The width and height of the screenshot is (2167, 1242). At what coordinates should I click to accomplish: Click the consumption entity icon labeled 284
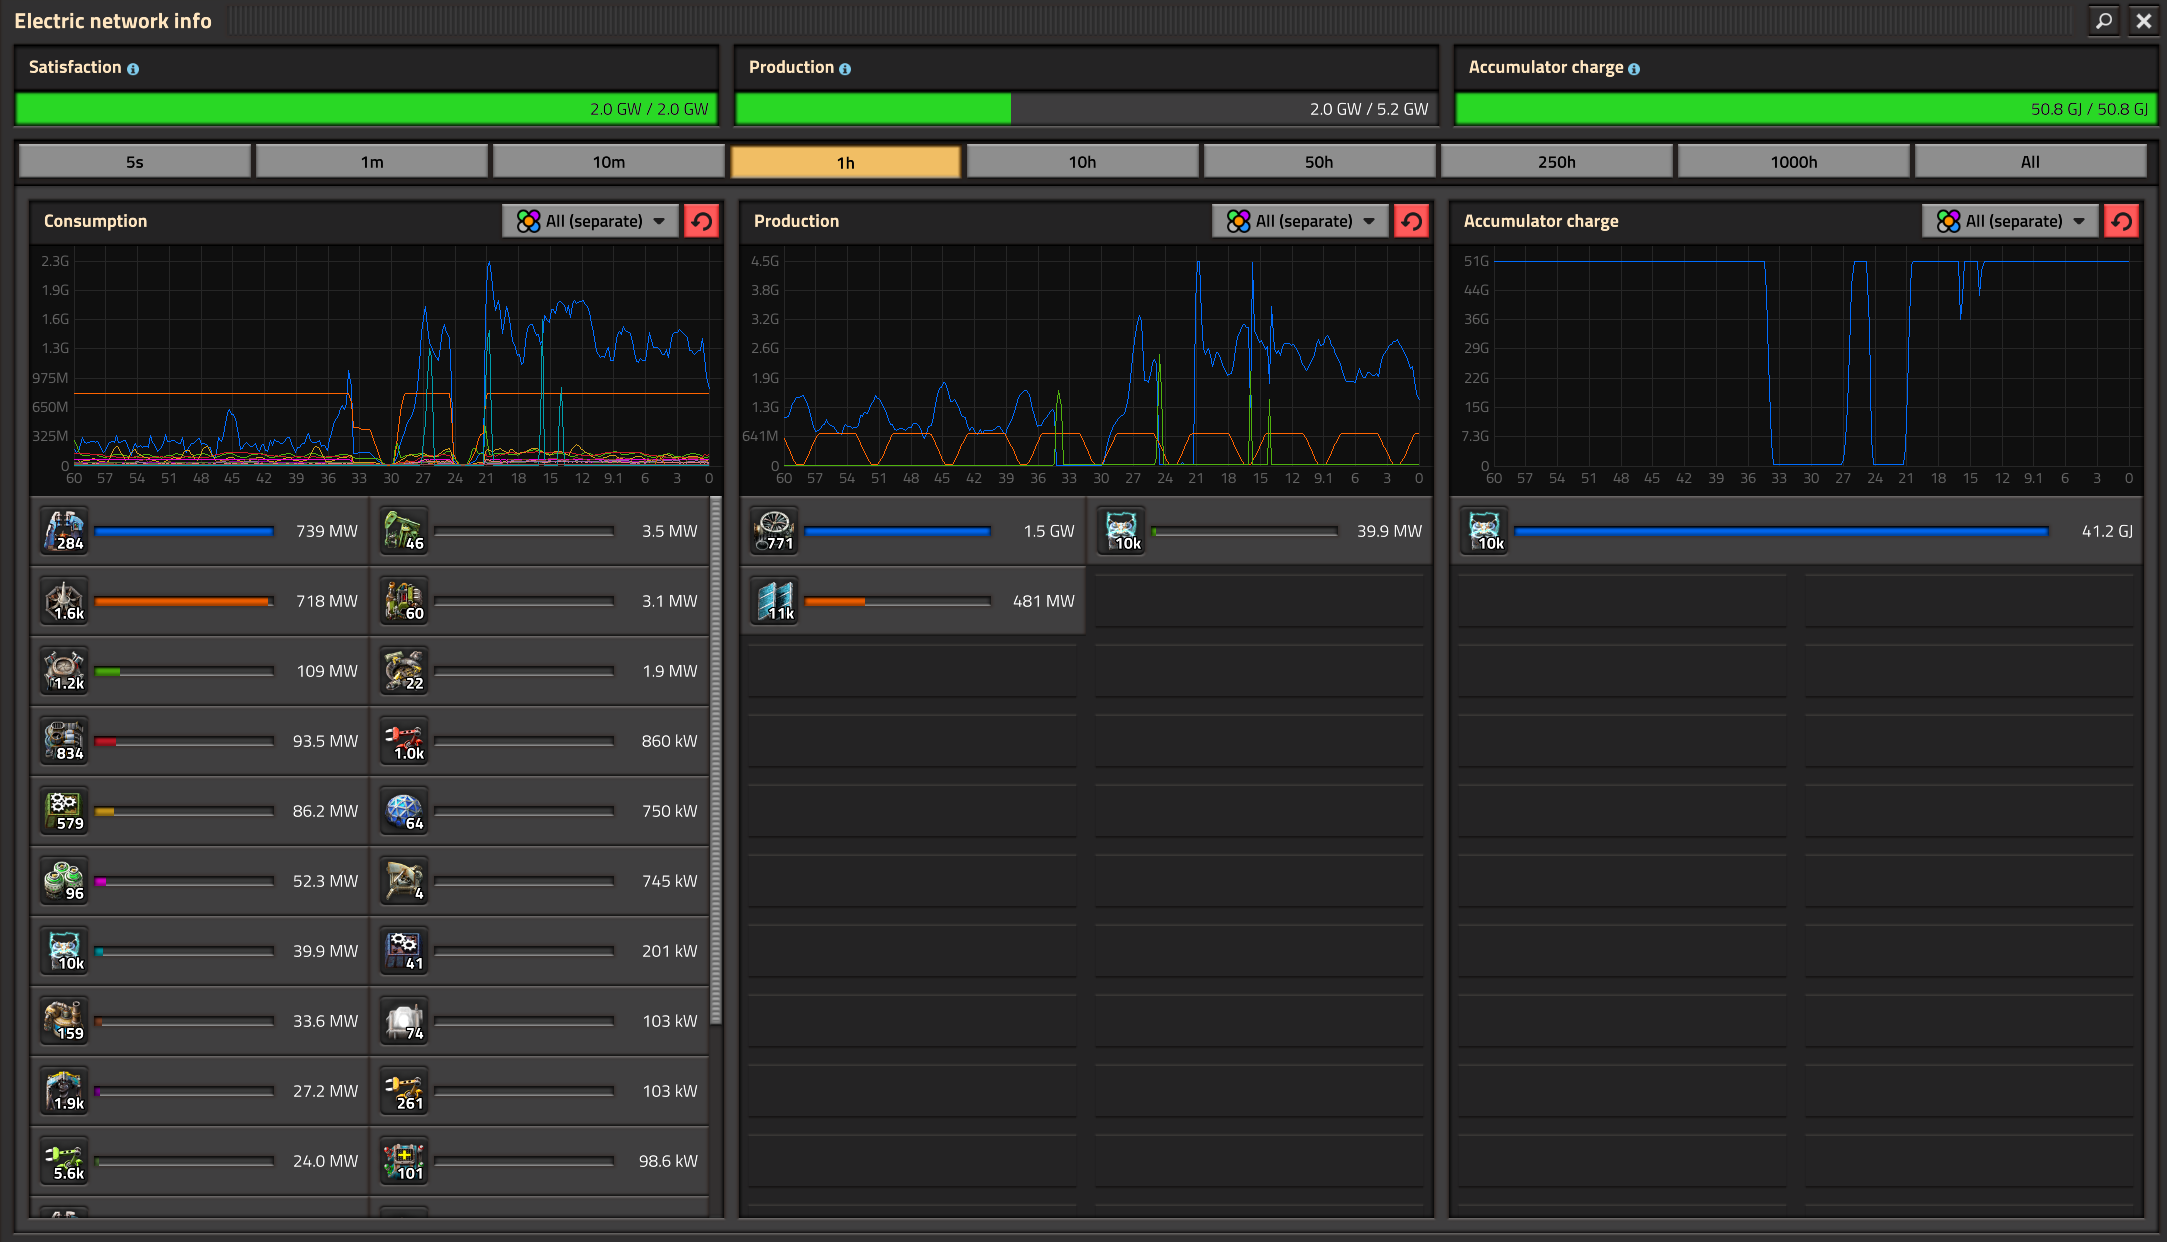click(x=65, y=531)
